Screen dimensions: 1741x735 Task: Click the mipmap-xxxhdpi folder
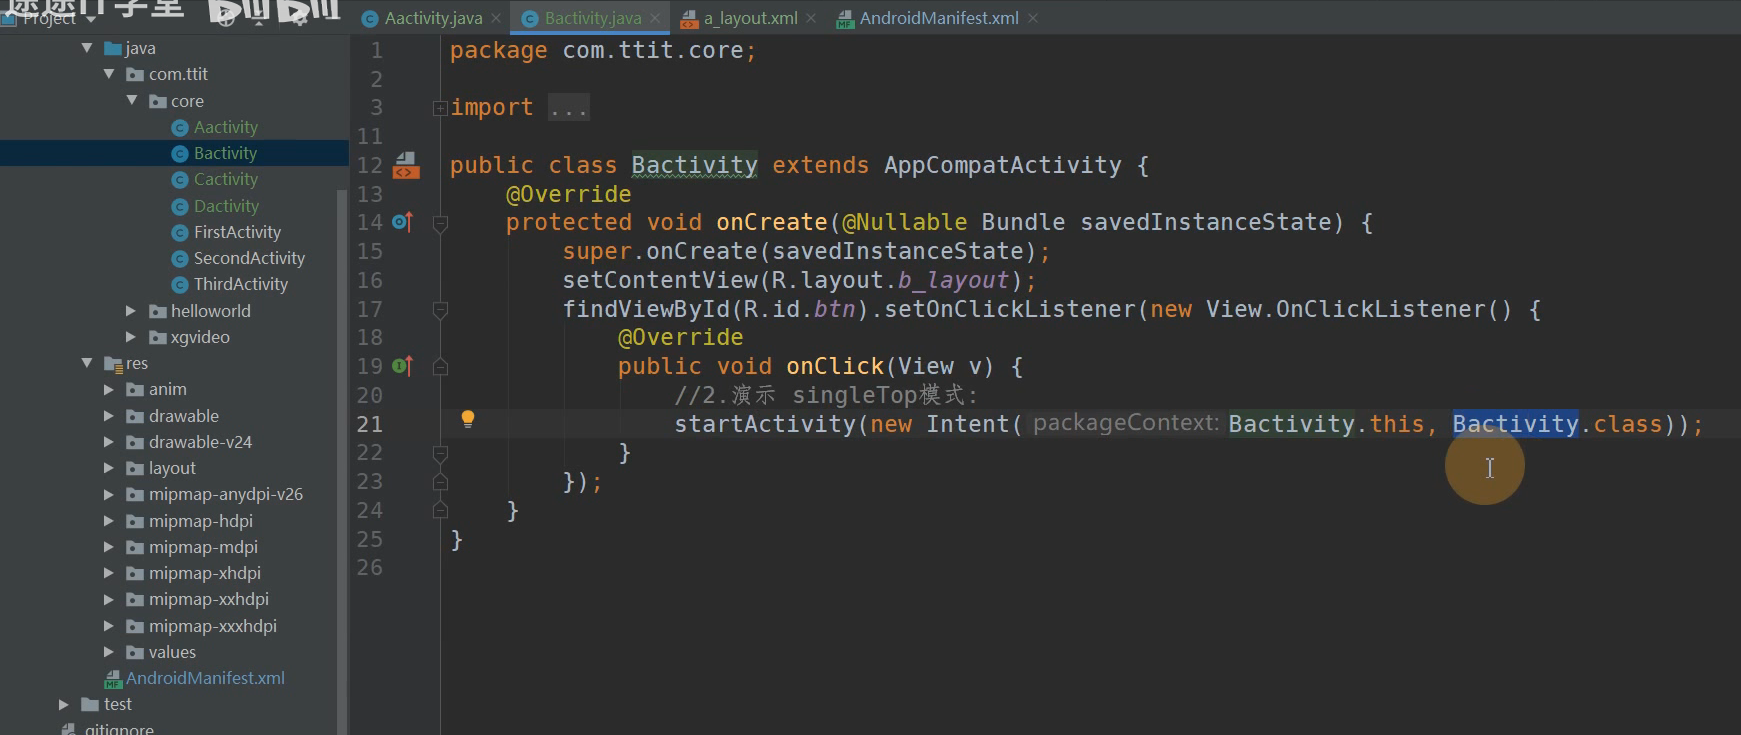(x=212, y=626)
